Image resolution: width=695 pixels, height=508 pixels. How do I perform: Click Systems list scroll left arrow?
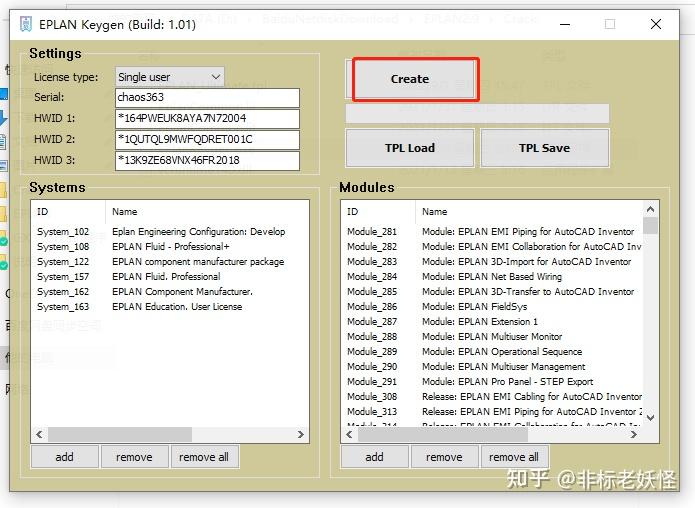click(x=39, y=434)
